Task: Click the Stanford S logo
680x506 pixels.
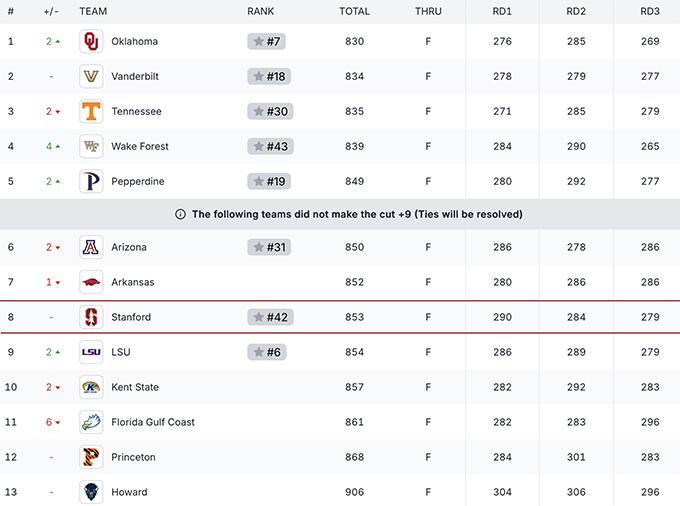Action: point(91,317)
